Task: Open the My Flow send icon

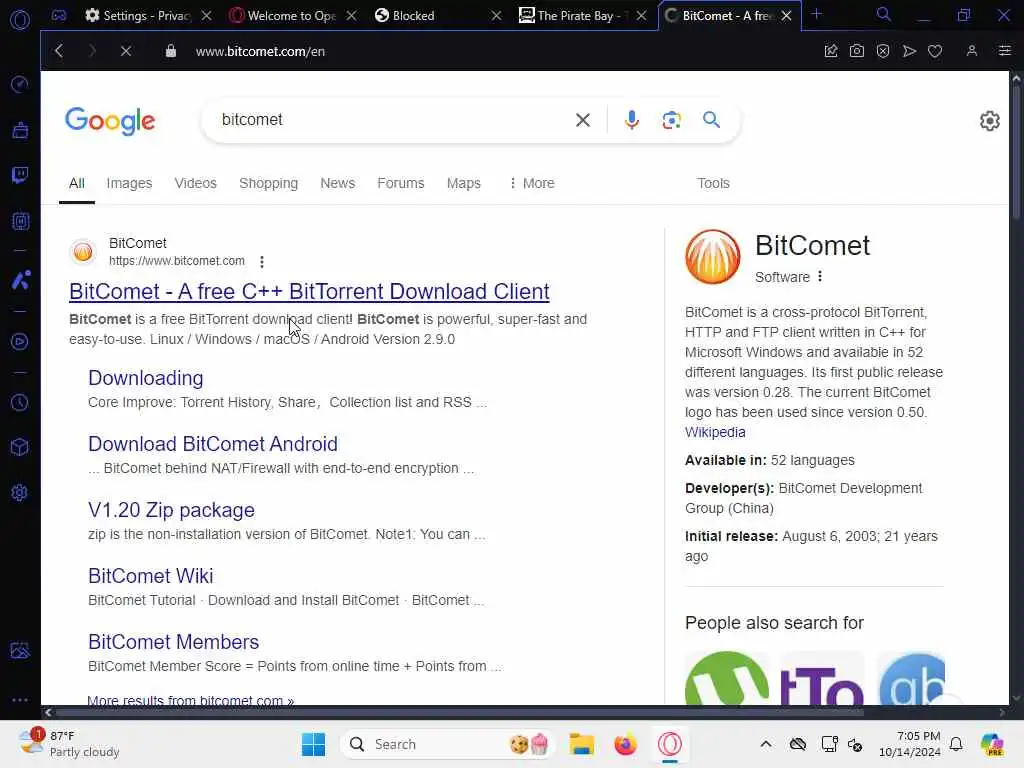Action: [909, 51]
